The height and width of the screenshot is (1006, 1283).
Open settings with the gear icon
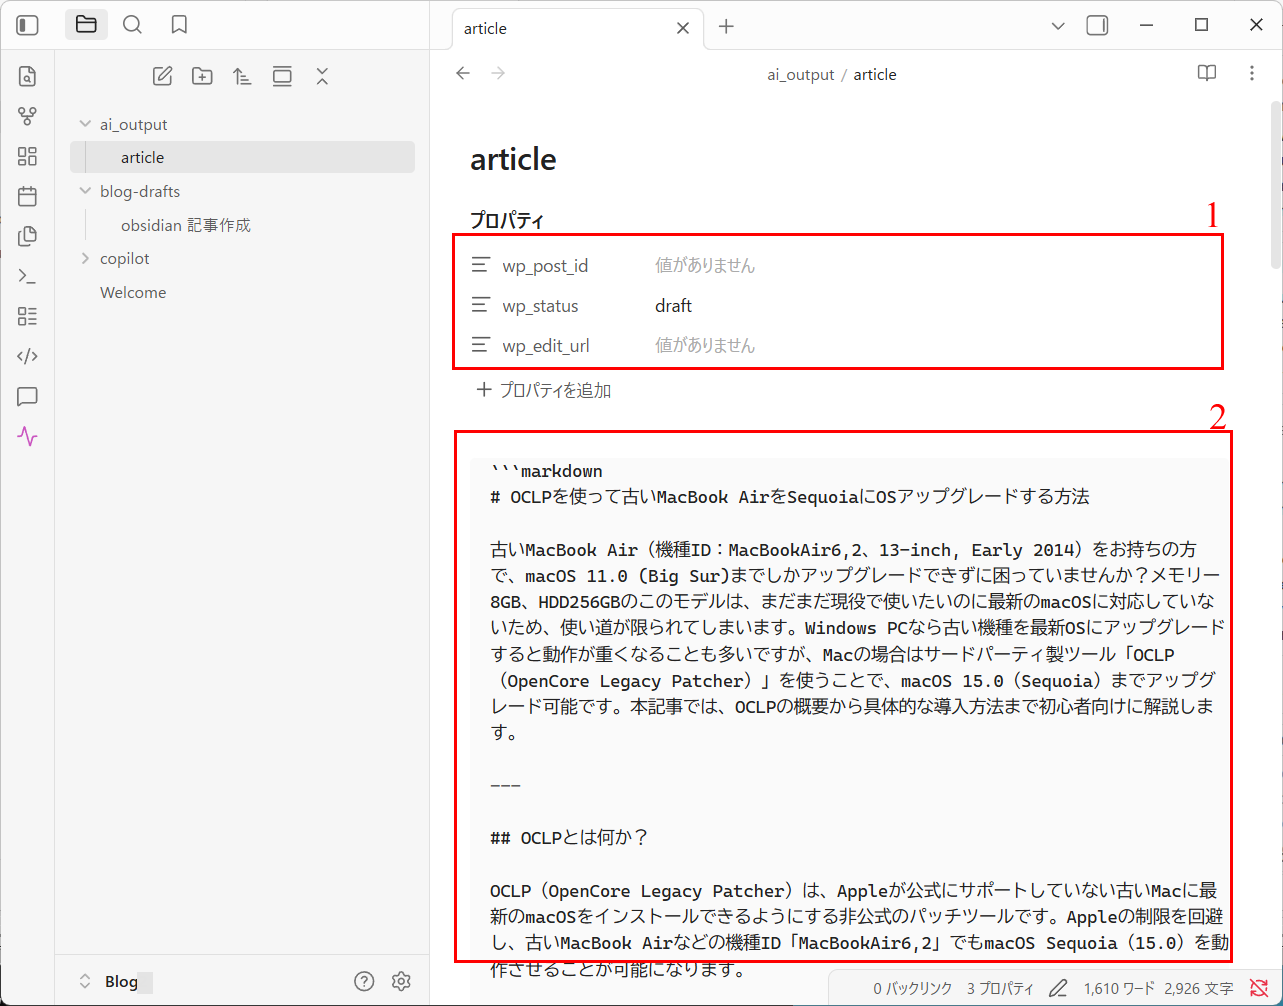coord(401,981)
